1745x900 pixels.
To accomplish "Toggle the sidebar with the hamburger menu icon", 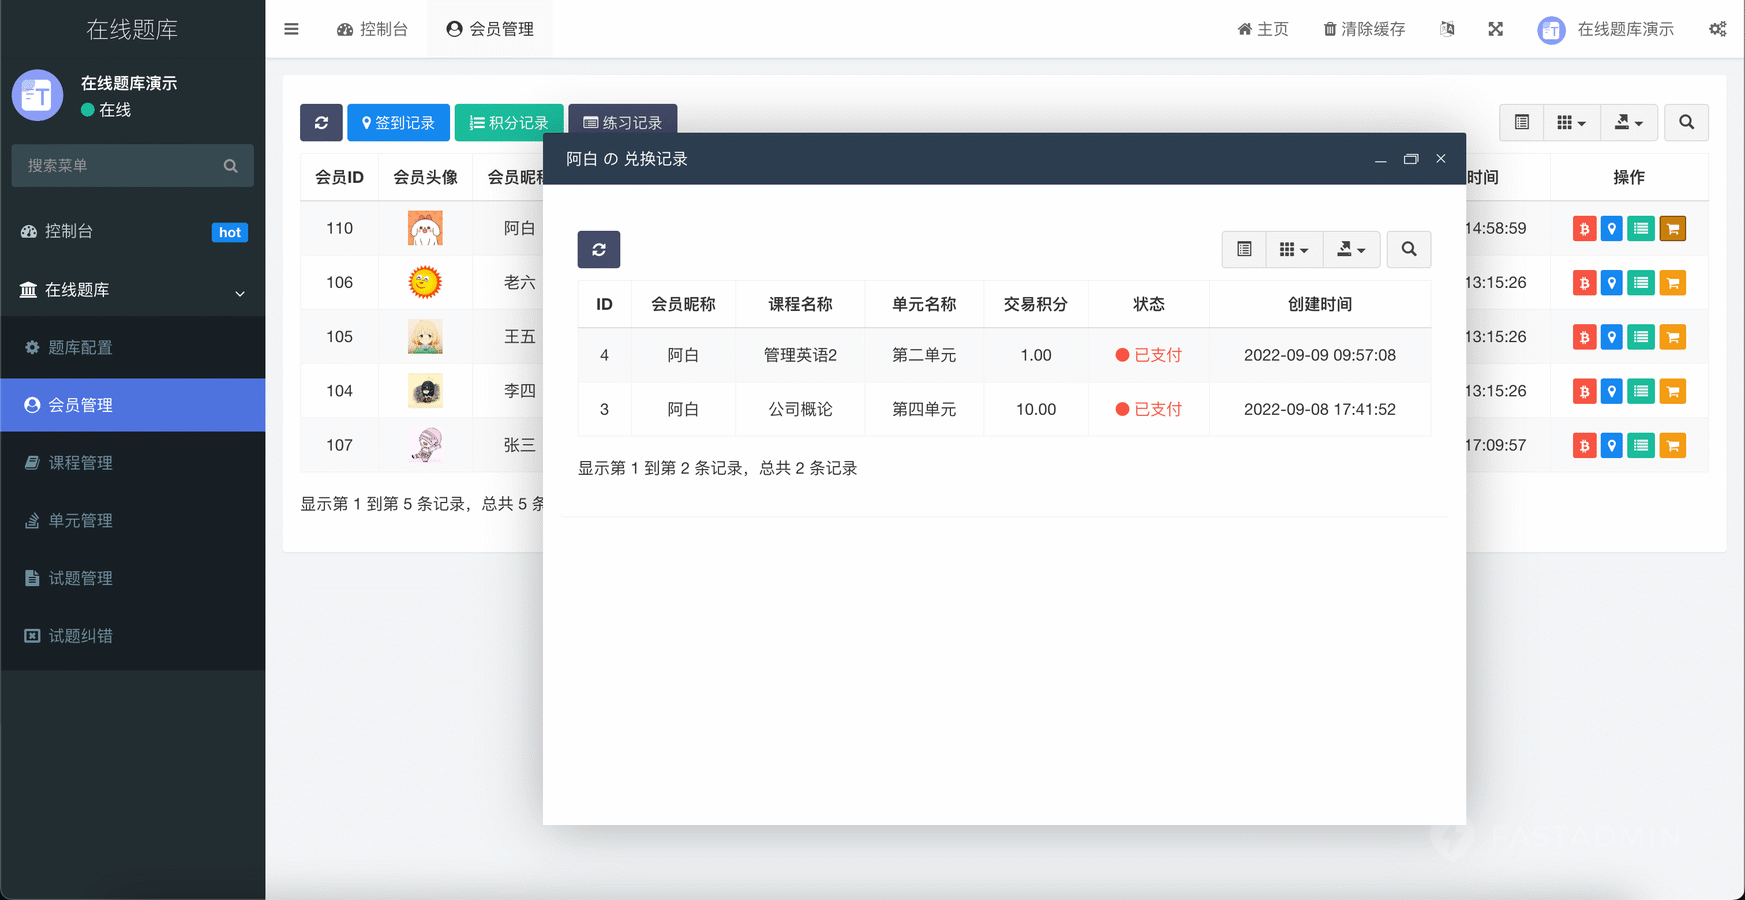I will pyautogui.click(x=291, y=29).
